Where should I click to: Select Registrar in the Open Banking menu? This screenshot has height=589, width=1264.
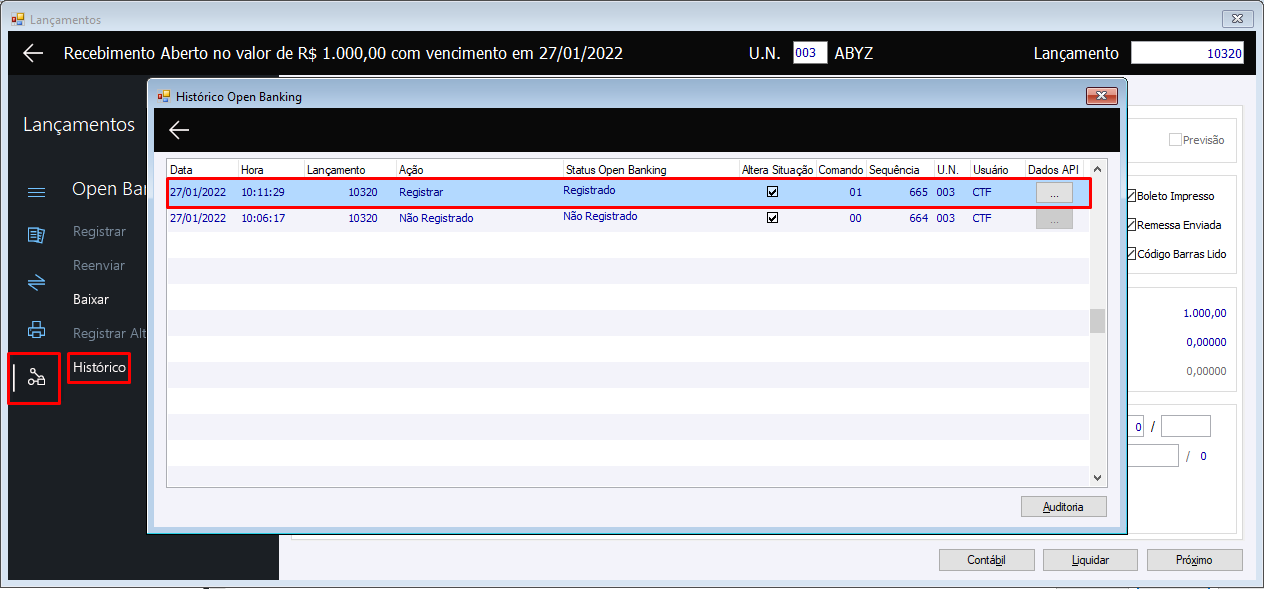coord(99,231)
